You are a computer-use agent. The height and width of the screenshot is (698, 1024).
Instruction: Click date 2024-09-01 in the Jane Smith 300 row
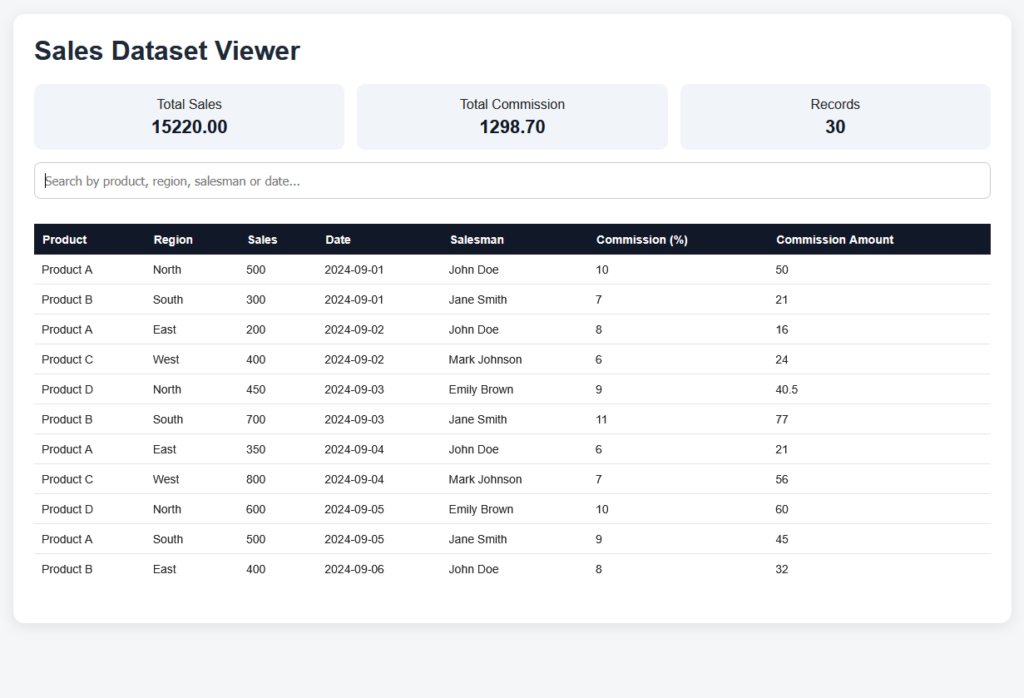(354, 300)
